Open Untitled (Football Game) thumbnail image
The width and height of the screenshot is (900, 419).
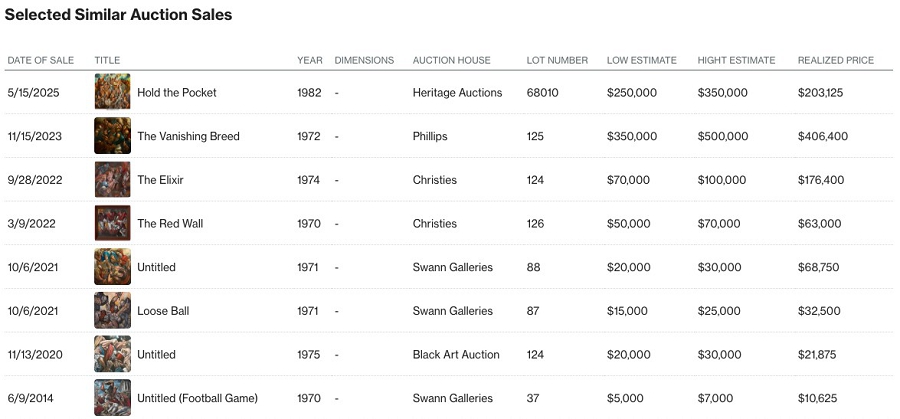tap(112, 397)
